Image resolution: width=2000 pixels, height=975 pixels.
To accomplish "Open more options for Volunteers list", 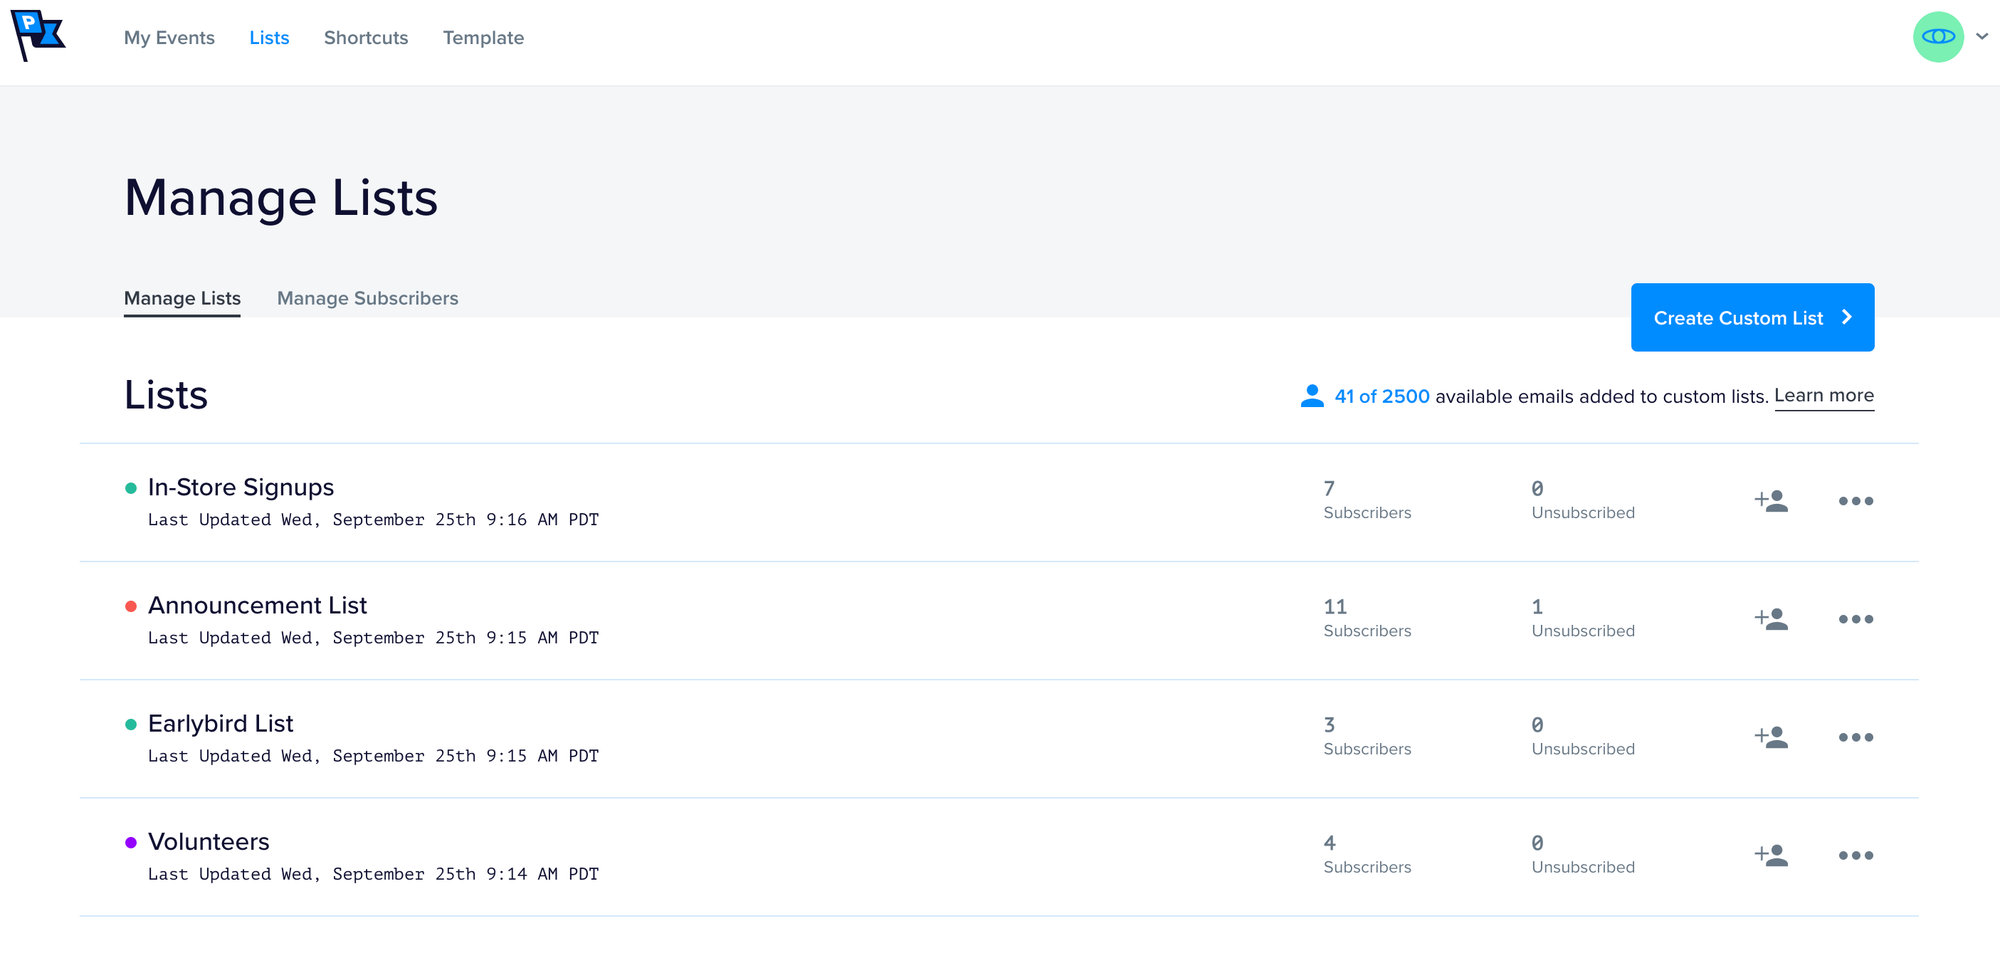I will 1855,855.
